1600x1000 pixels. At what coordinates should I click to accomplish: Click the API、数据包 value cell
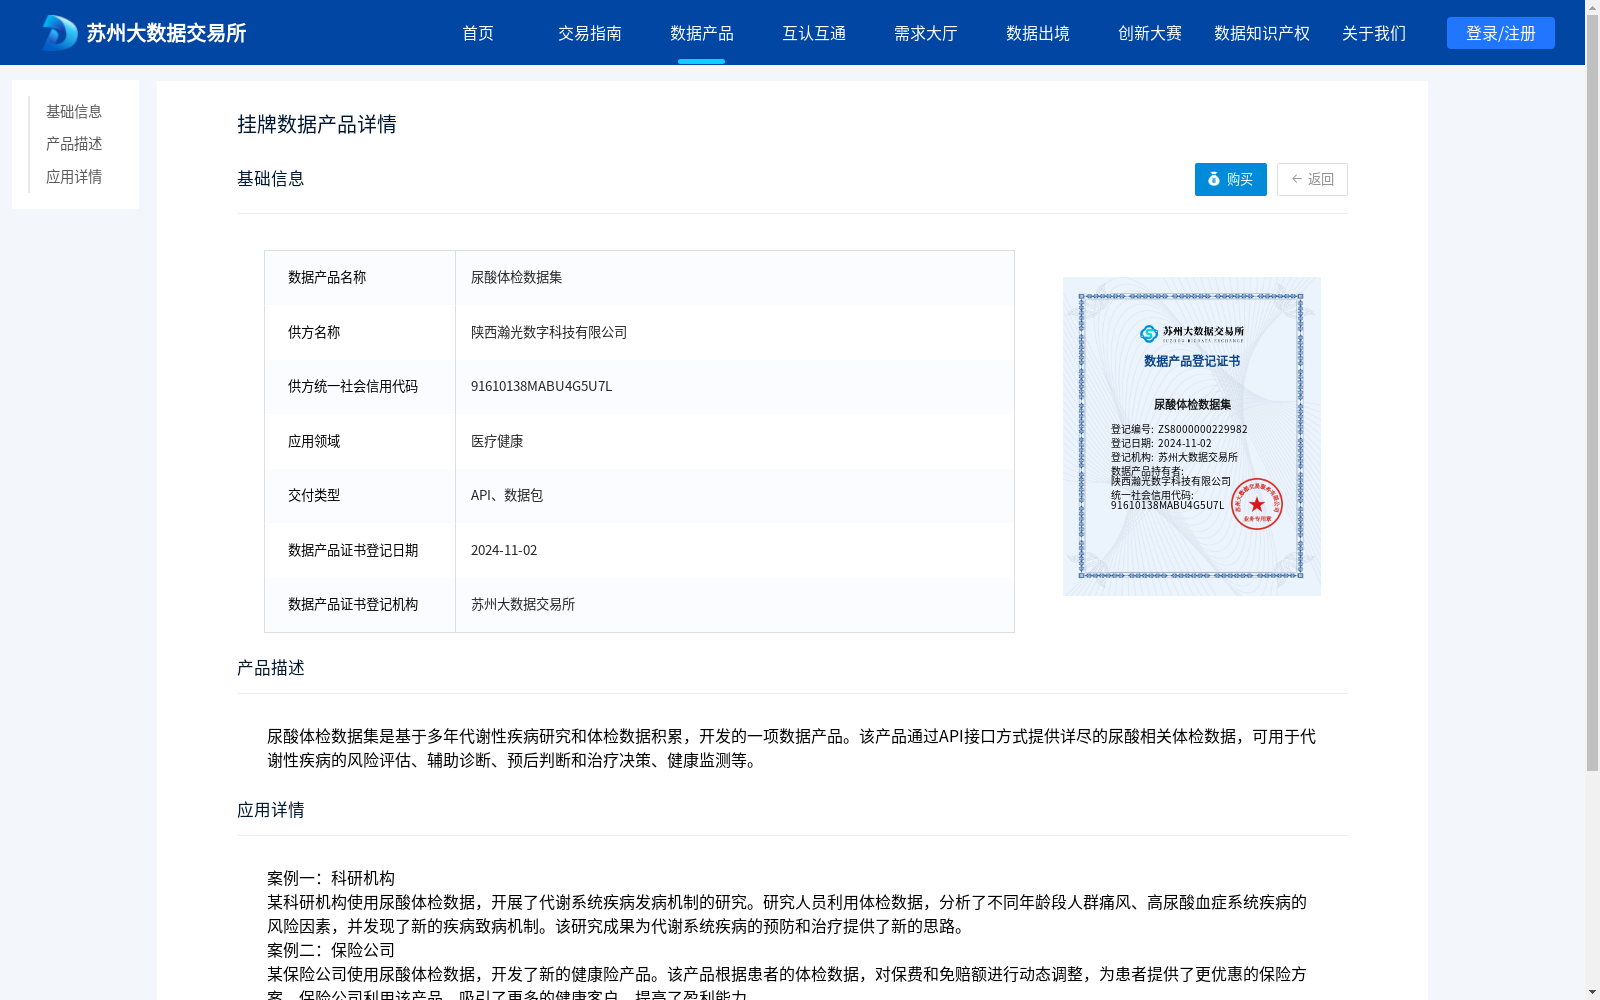click(735, 495)
